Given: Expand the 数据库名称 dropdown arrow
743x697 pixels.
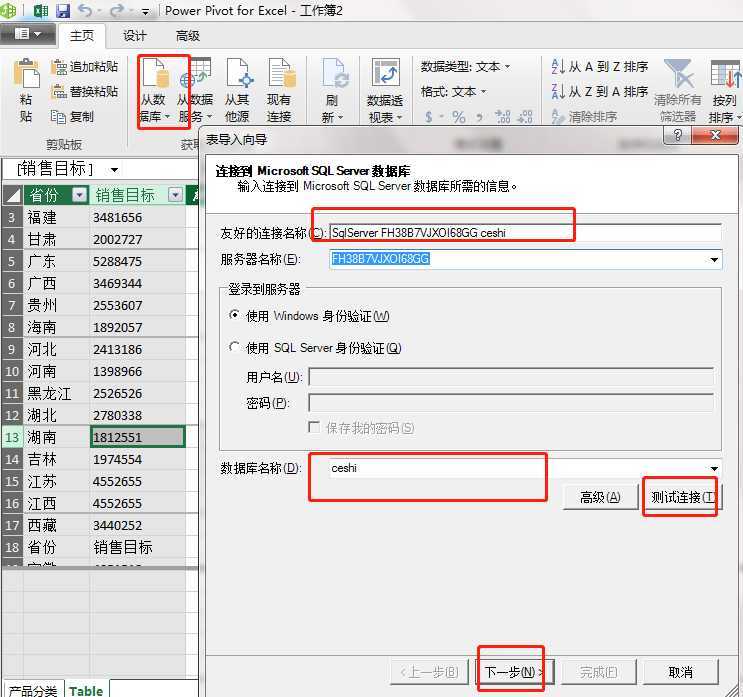Looking at the screenshot, I should [714, 468].
